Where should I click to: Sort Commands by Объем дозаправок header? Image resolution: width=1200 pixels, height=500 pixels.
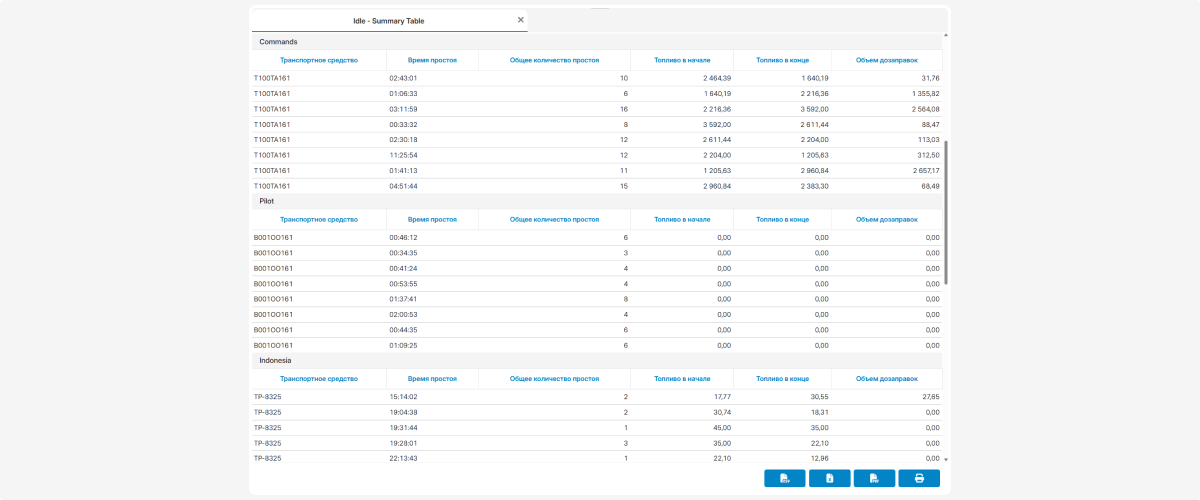[x=887, y=60]
